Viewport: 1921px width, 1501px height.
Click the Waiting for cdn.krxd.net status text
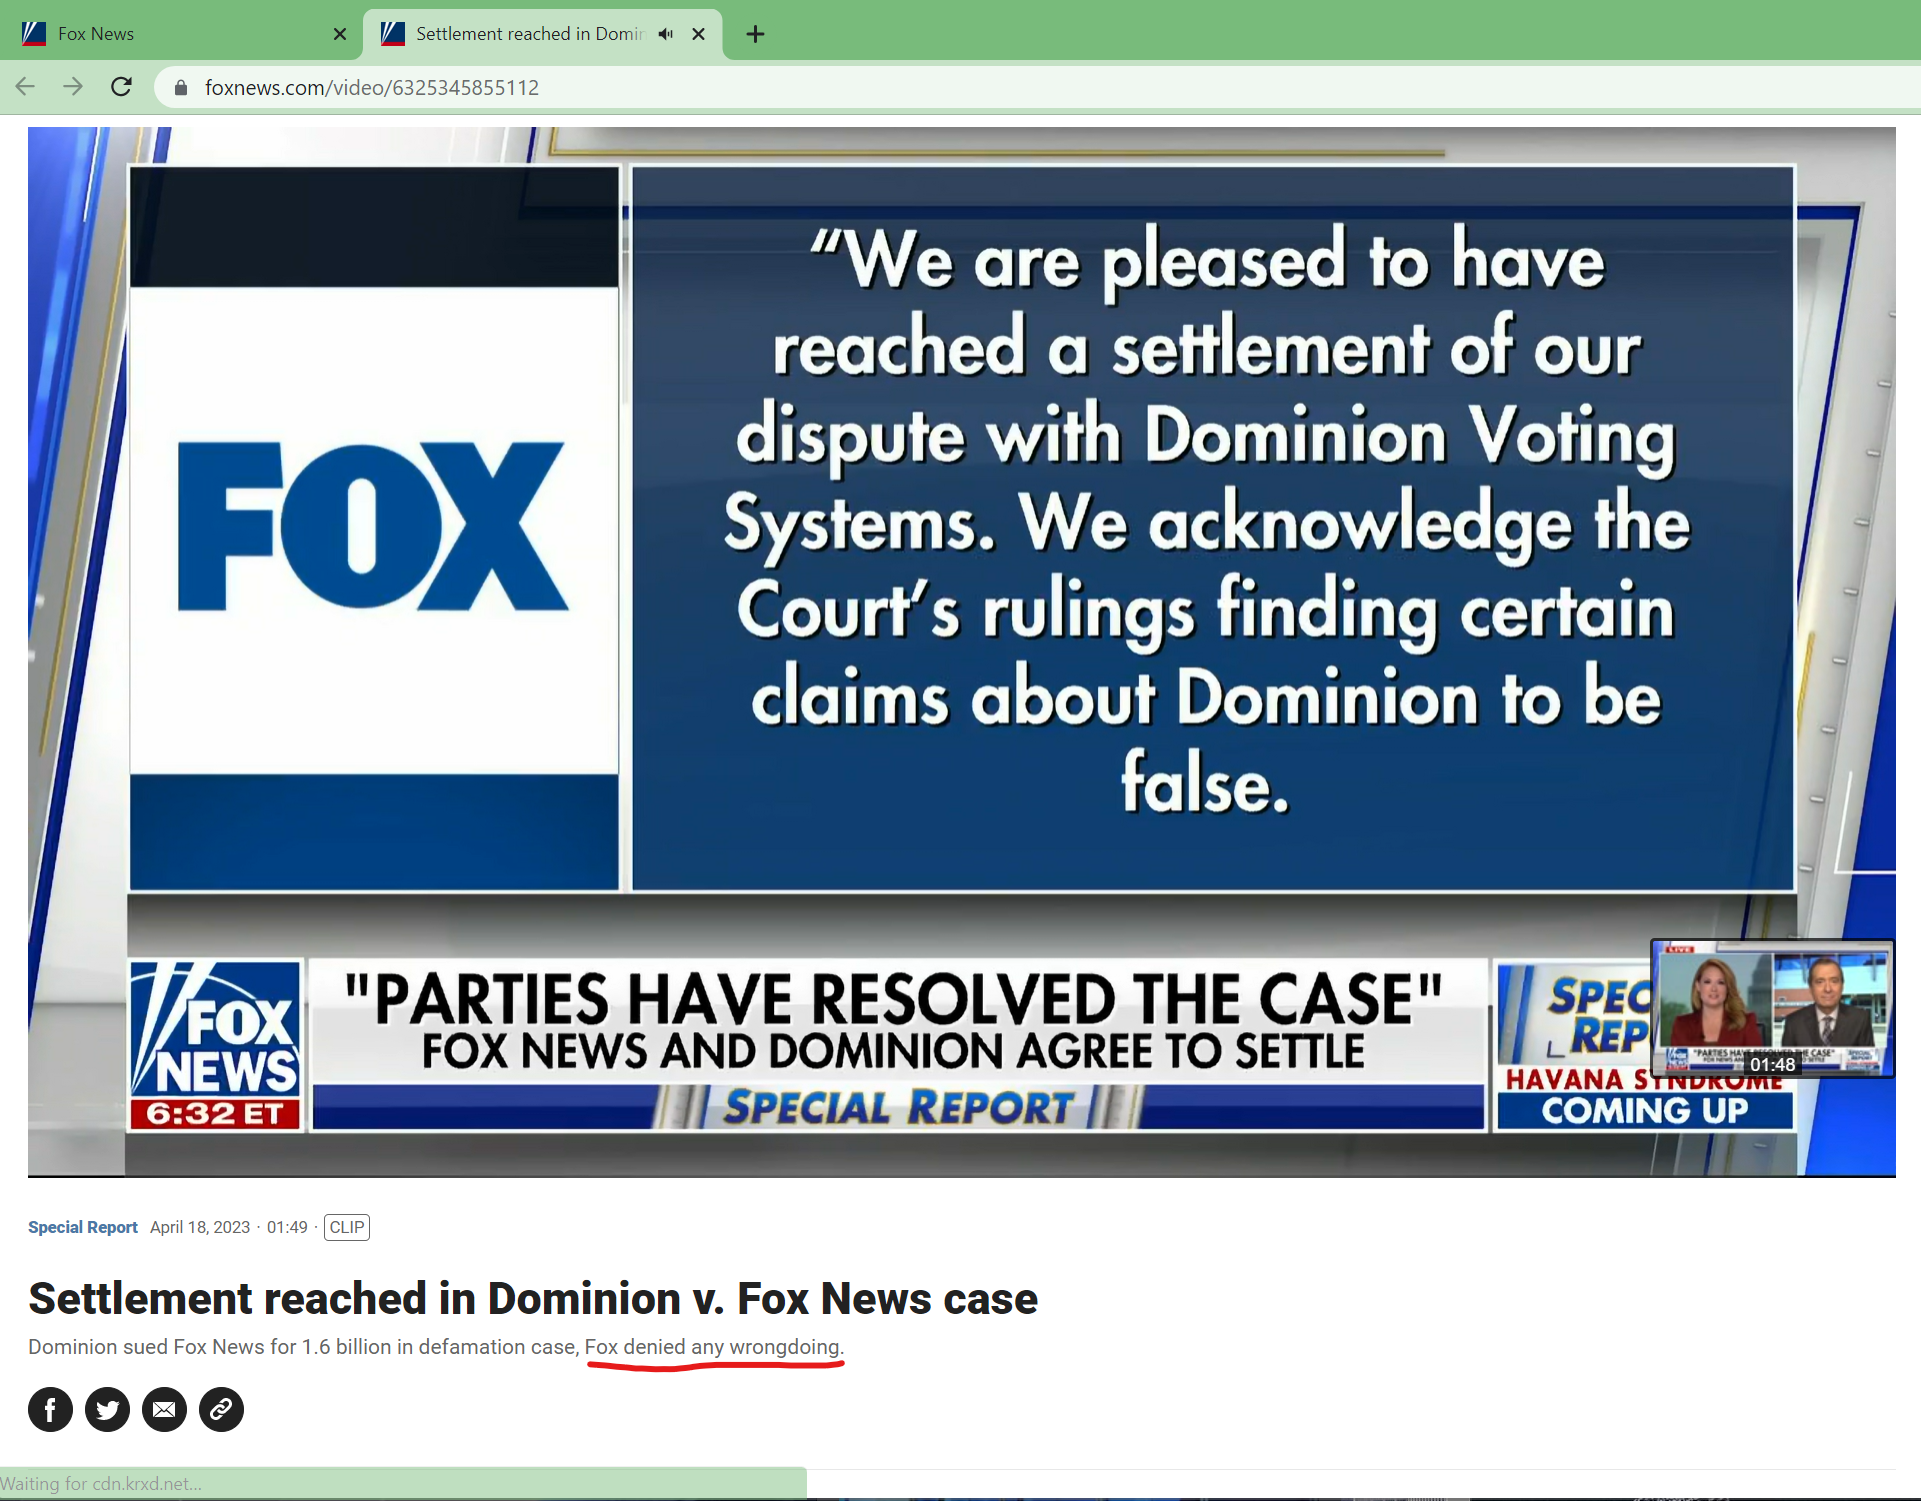[101, 1484]
